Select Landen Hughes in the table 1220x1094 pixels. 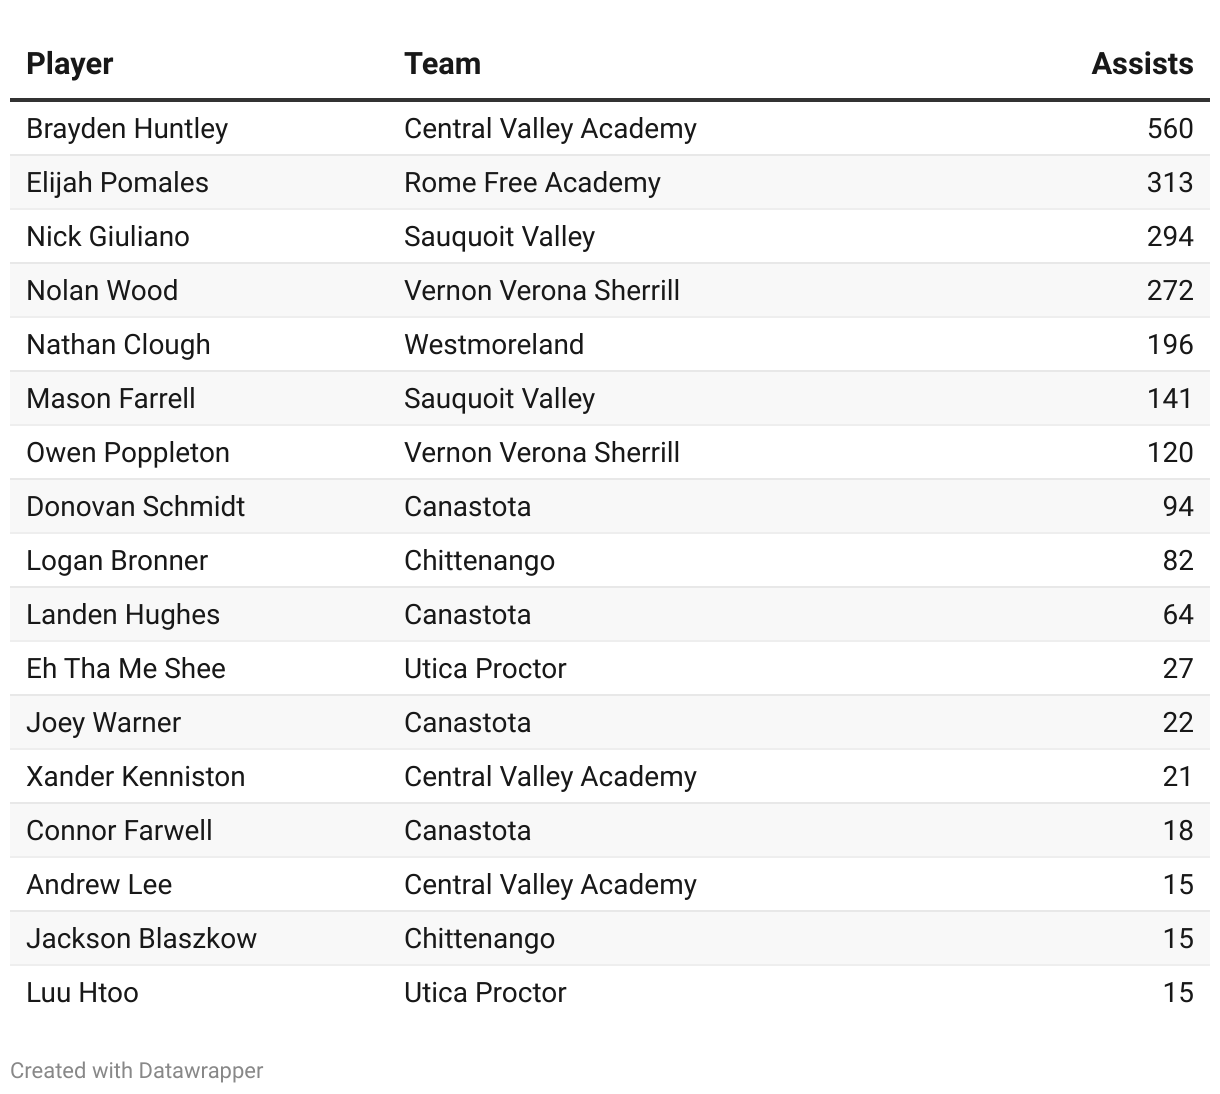point(123,615)
